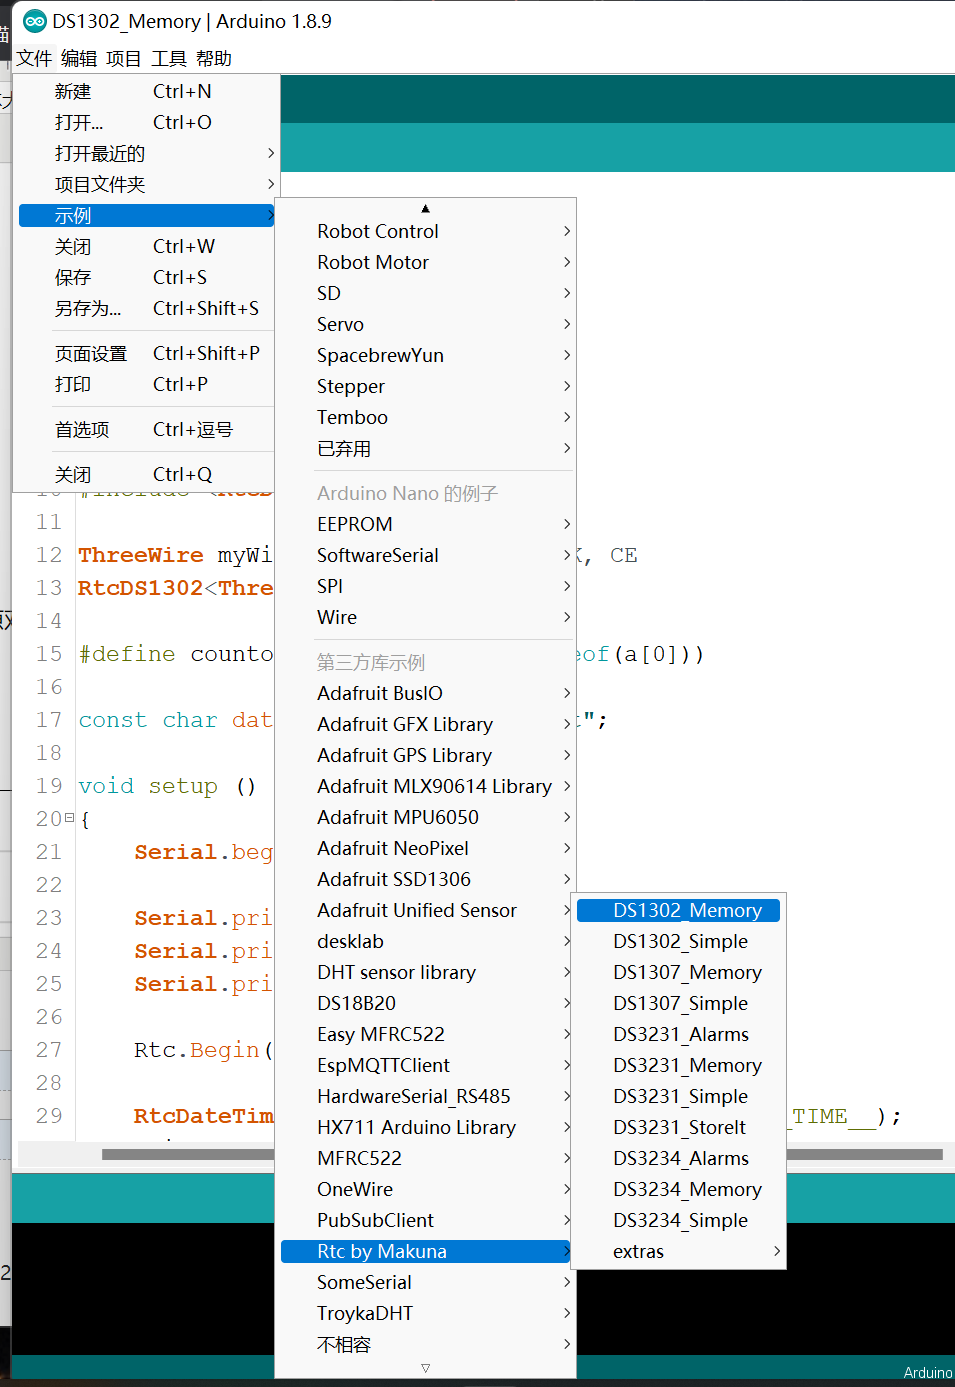Expand the 打开最近的 submenu

(146, 153)
